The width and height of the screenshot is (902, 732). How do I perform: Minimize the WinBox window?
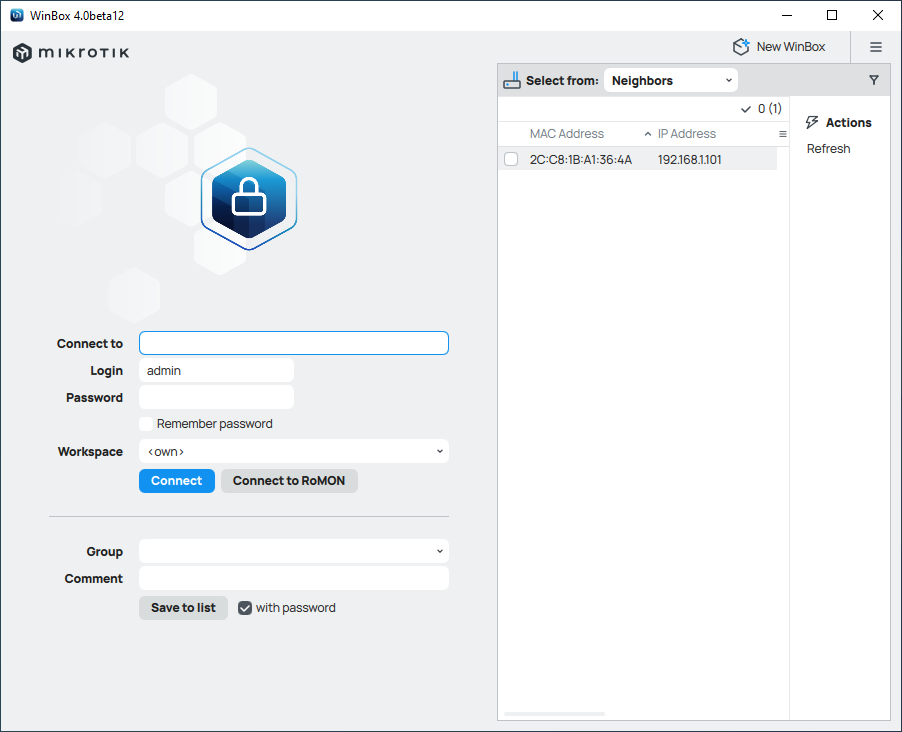click(x=787, y=15)
